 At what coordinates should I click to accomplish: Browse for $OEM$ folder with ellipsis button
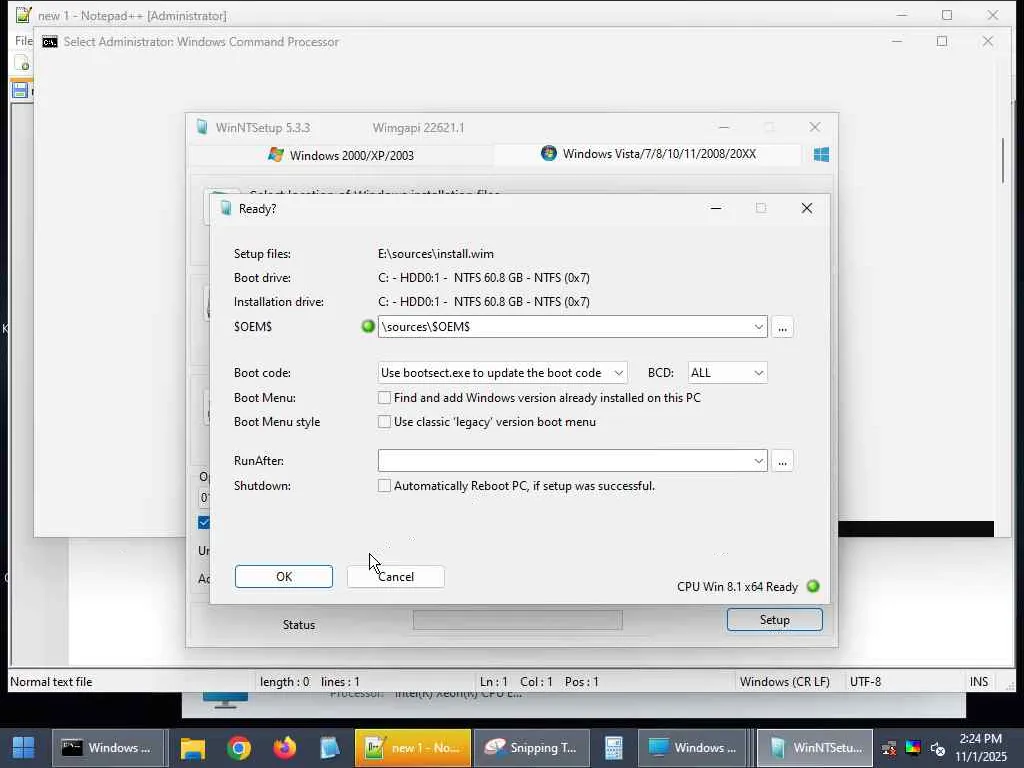click(x=782, y=327)
